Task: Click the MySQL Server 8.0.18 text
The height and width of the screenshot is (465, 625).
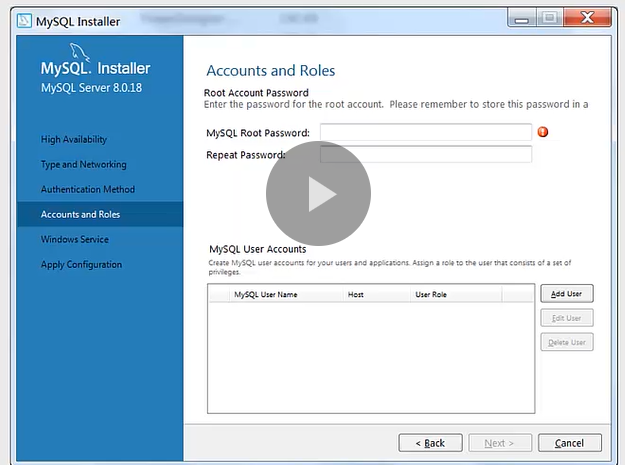Action: click(x=91, y=88)
